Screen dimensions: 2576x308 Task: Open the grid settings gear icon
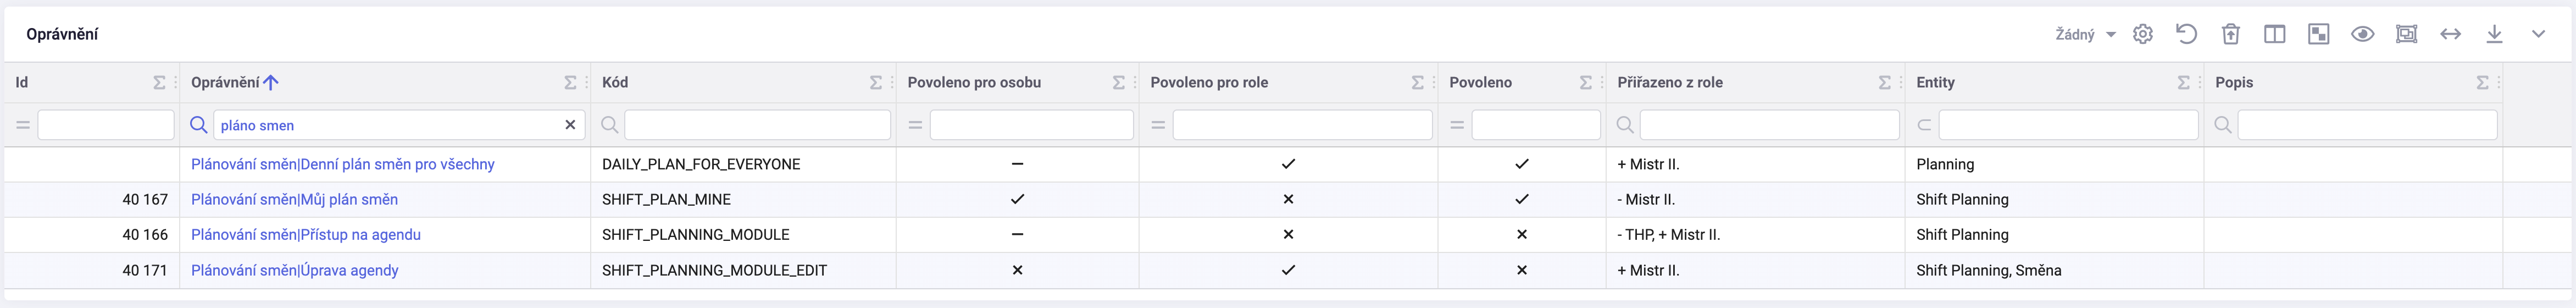[2142, 34]
